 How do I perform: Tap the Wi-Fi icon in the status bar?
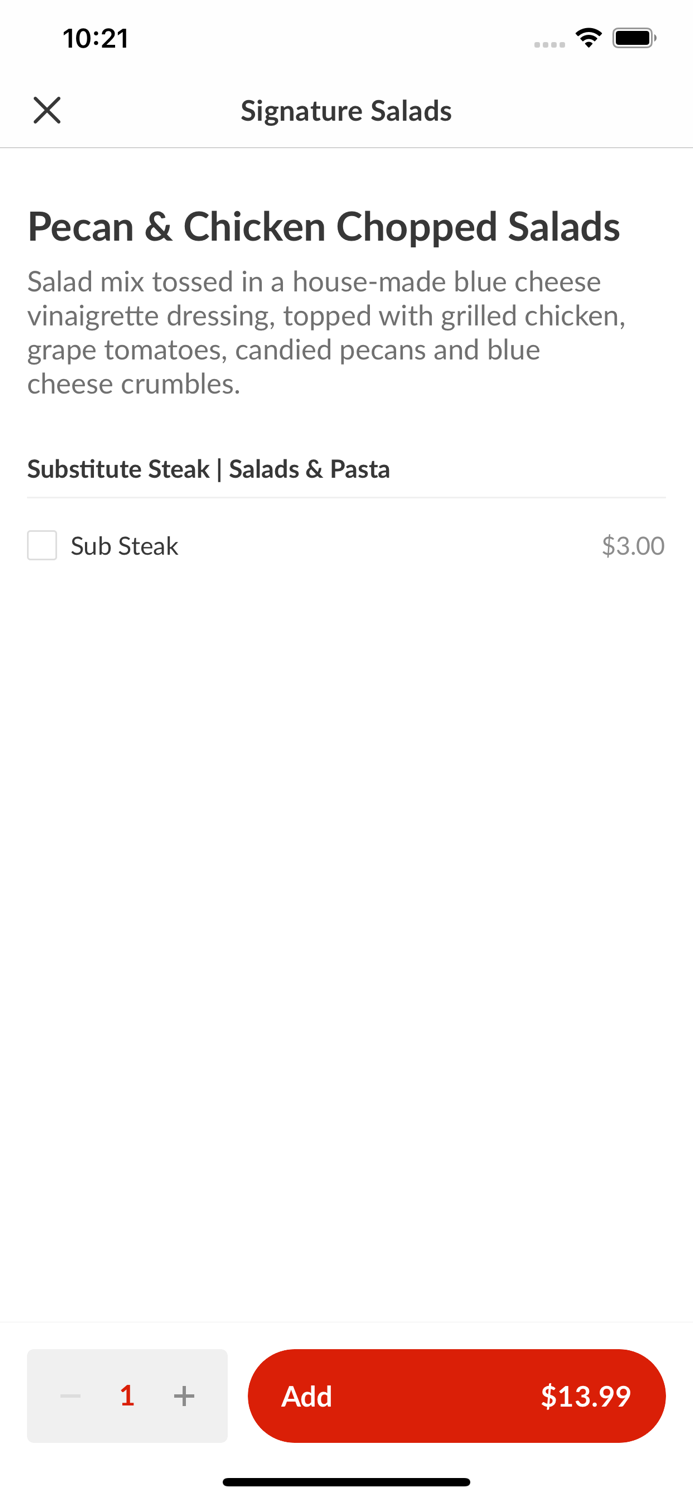(x=588, y=37)
